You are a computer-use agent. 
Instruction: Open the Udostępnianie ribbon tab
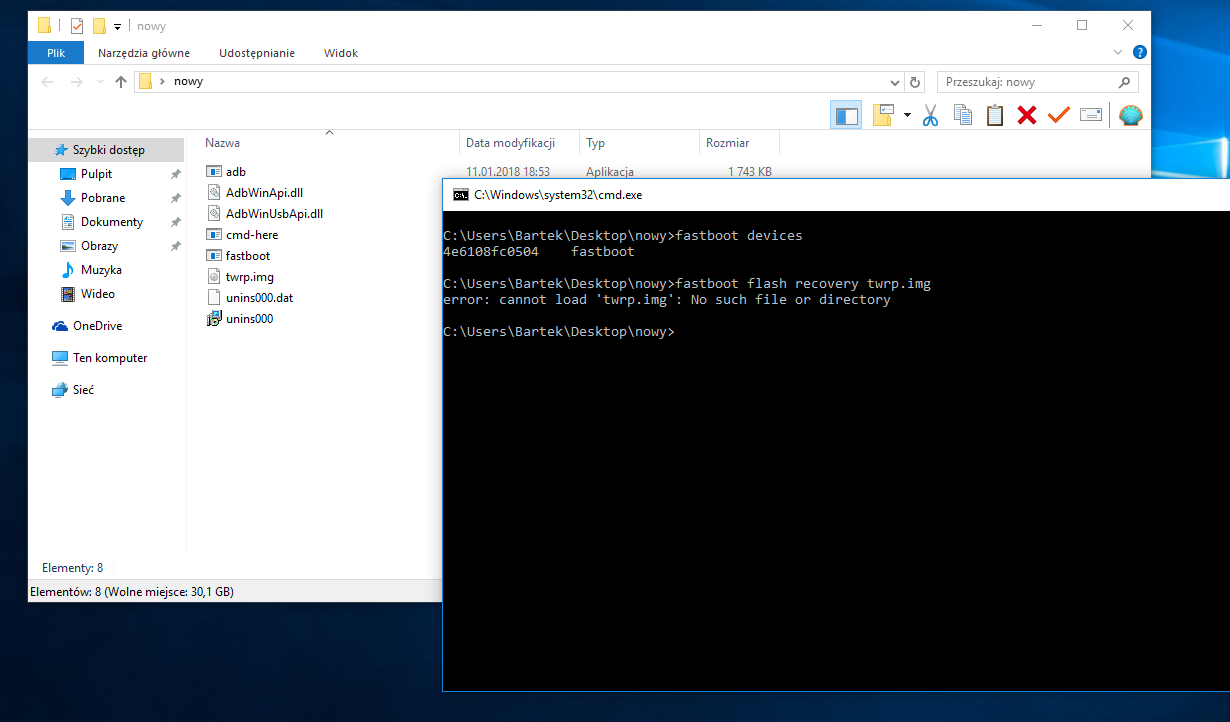coord(256,53)
